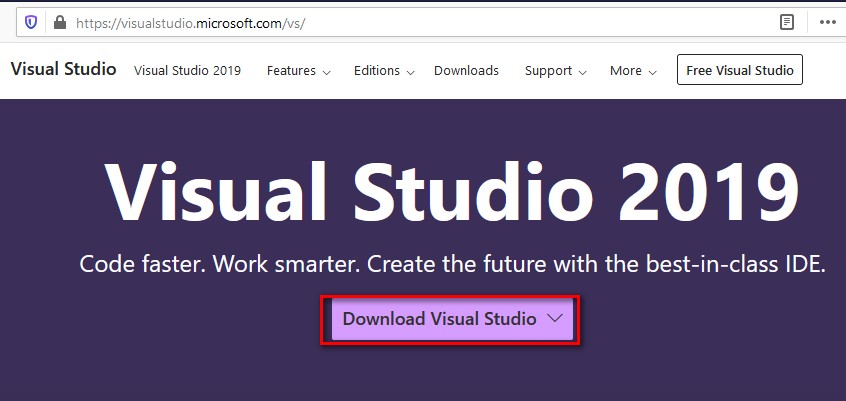Image resolution: width=846 pixels, height=401 pixels.
Task: Expand the Support dropdown chevron
Action: tap(582, 72)
